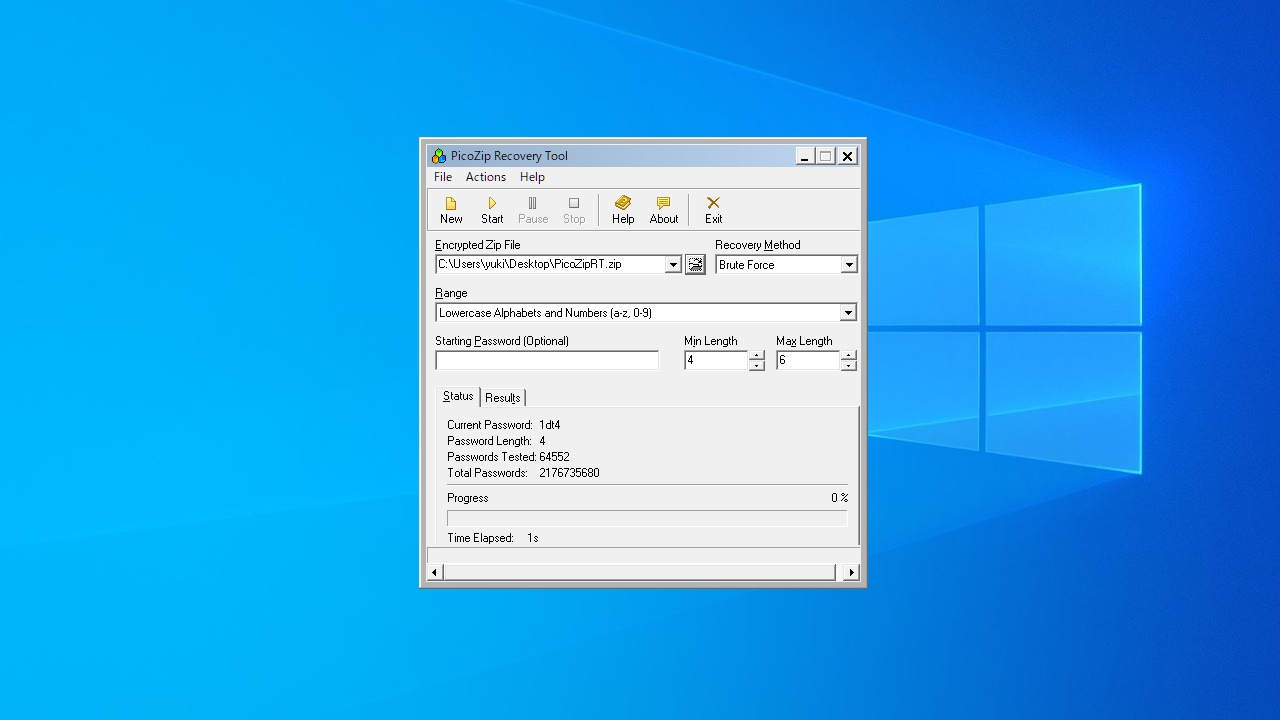Switch to the Status tab
Viewport: 1280px width, 720px height.
(458, 396)
